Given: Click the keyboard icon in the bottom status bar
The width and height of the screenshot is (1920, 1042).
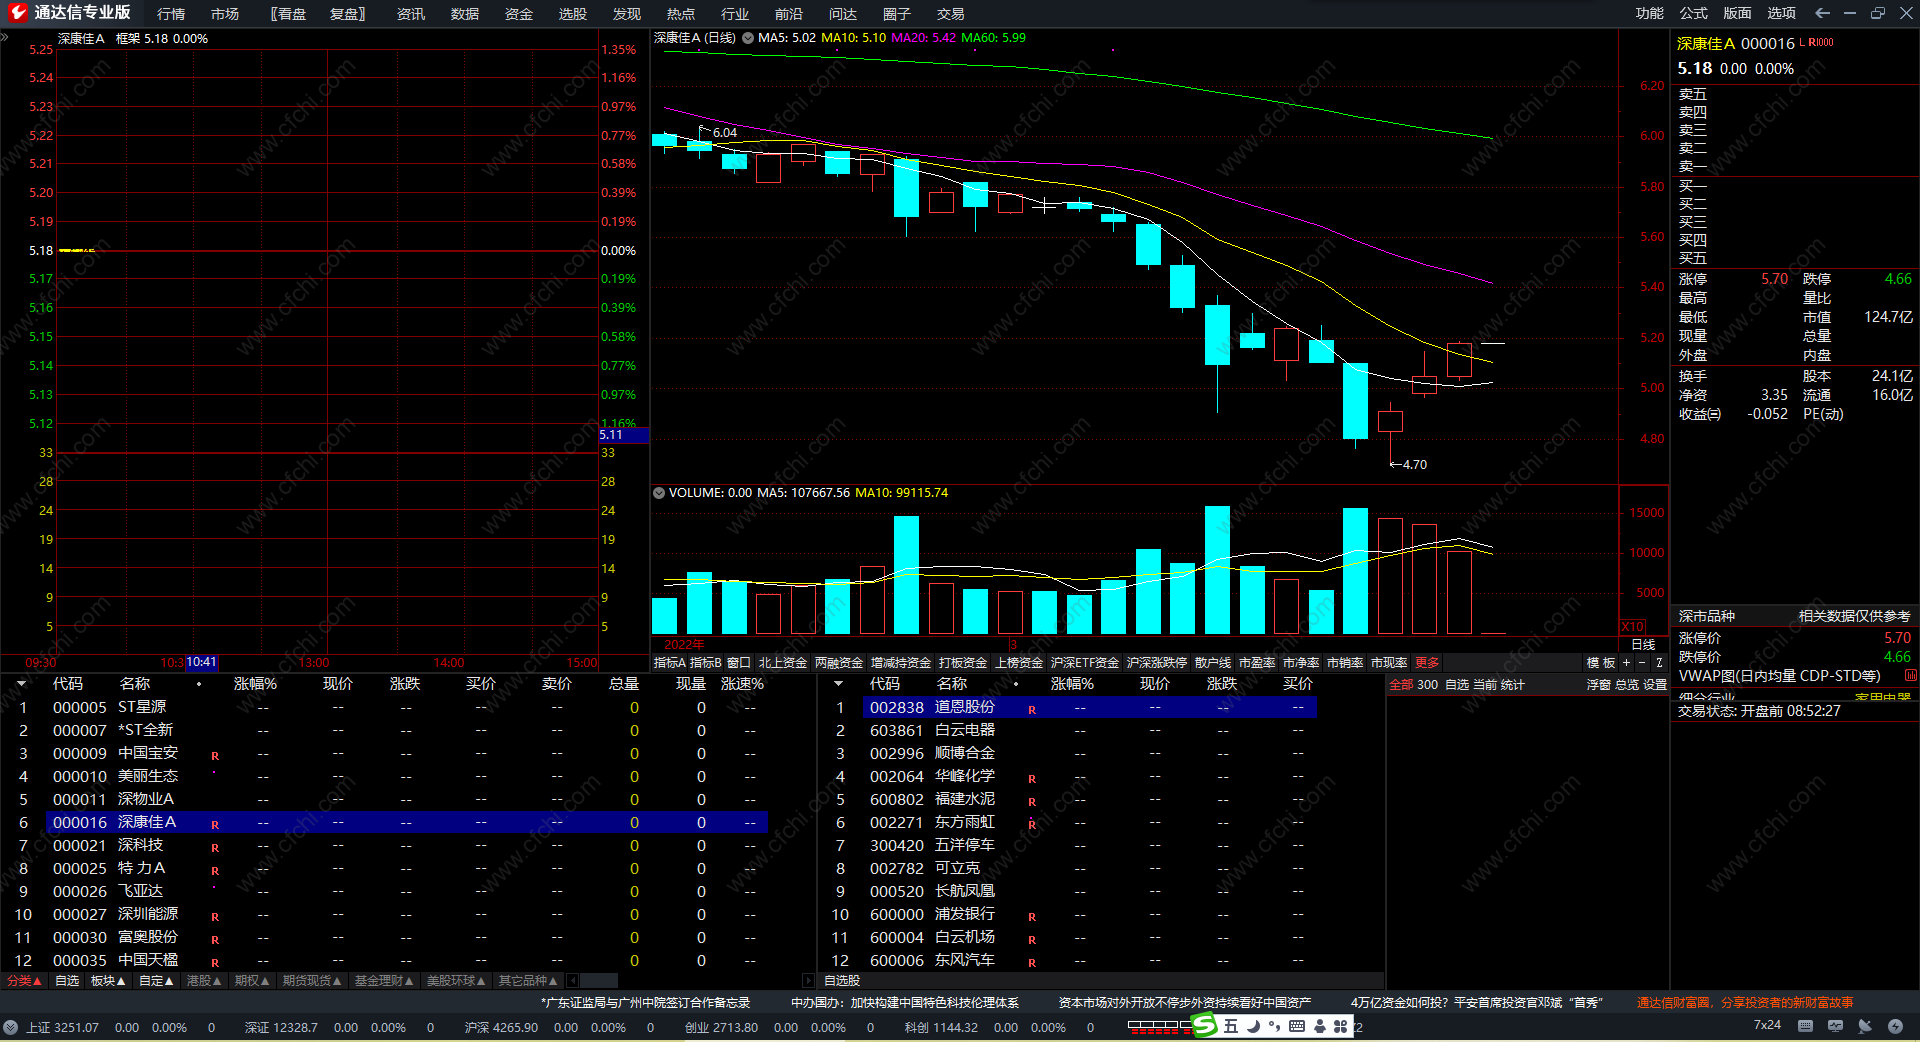Looking at the screenshot, I should [x=1805, y=1026].
